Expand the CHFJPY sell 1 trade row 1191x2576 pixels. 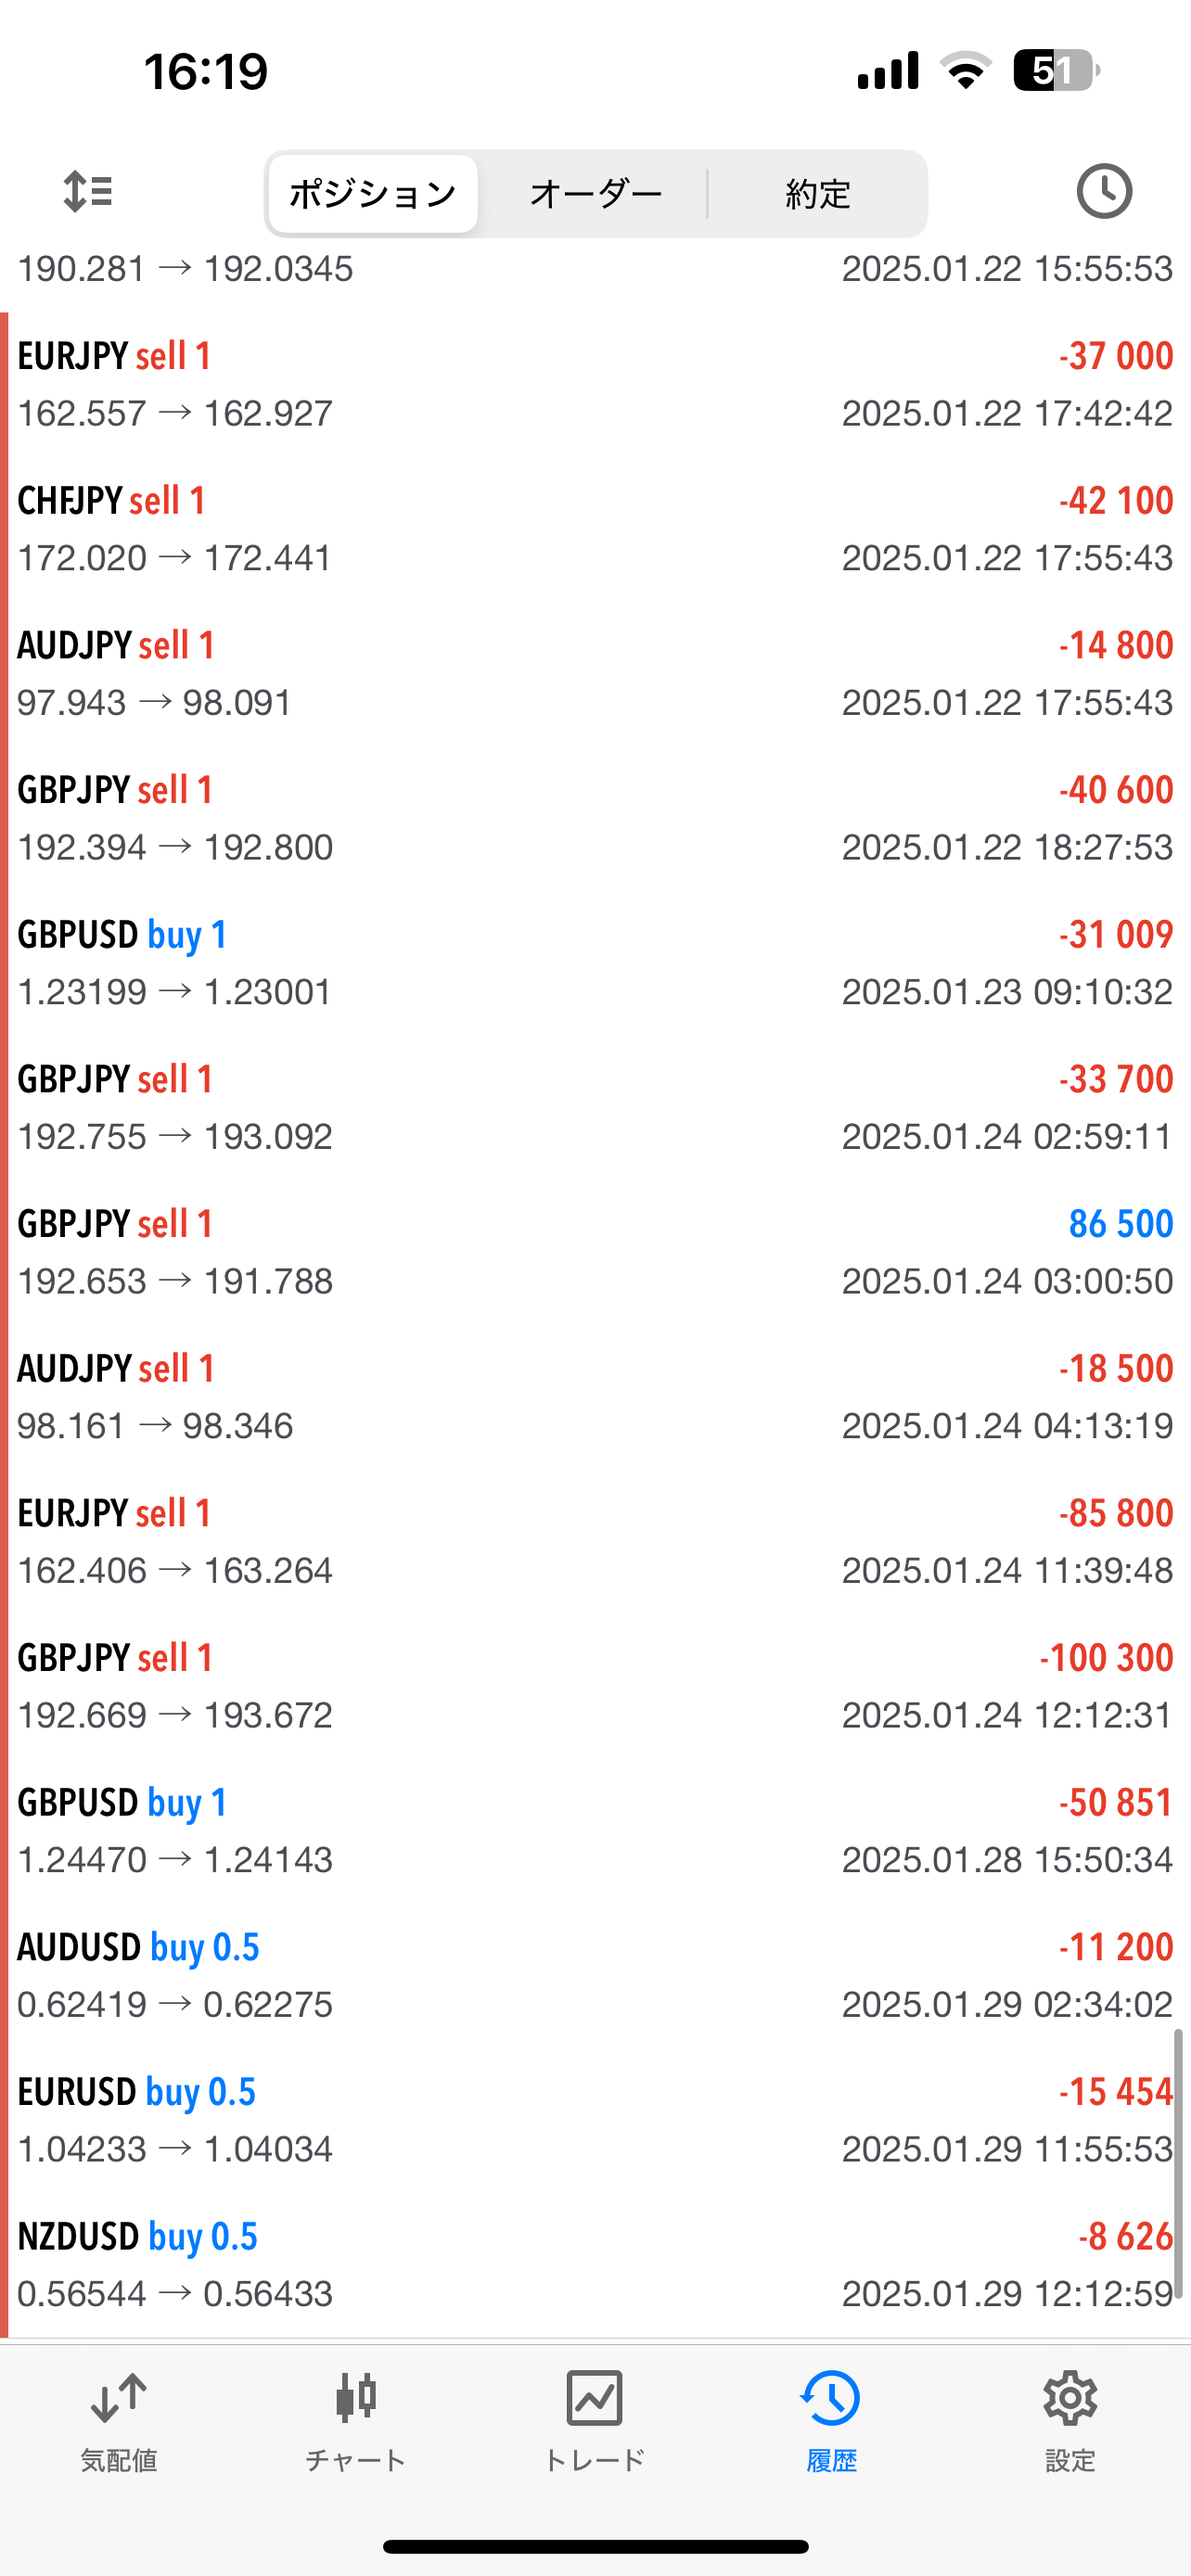pyautogui.click(x=595, y=529)
